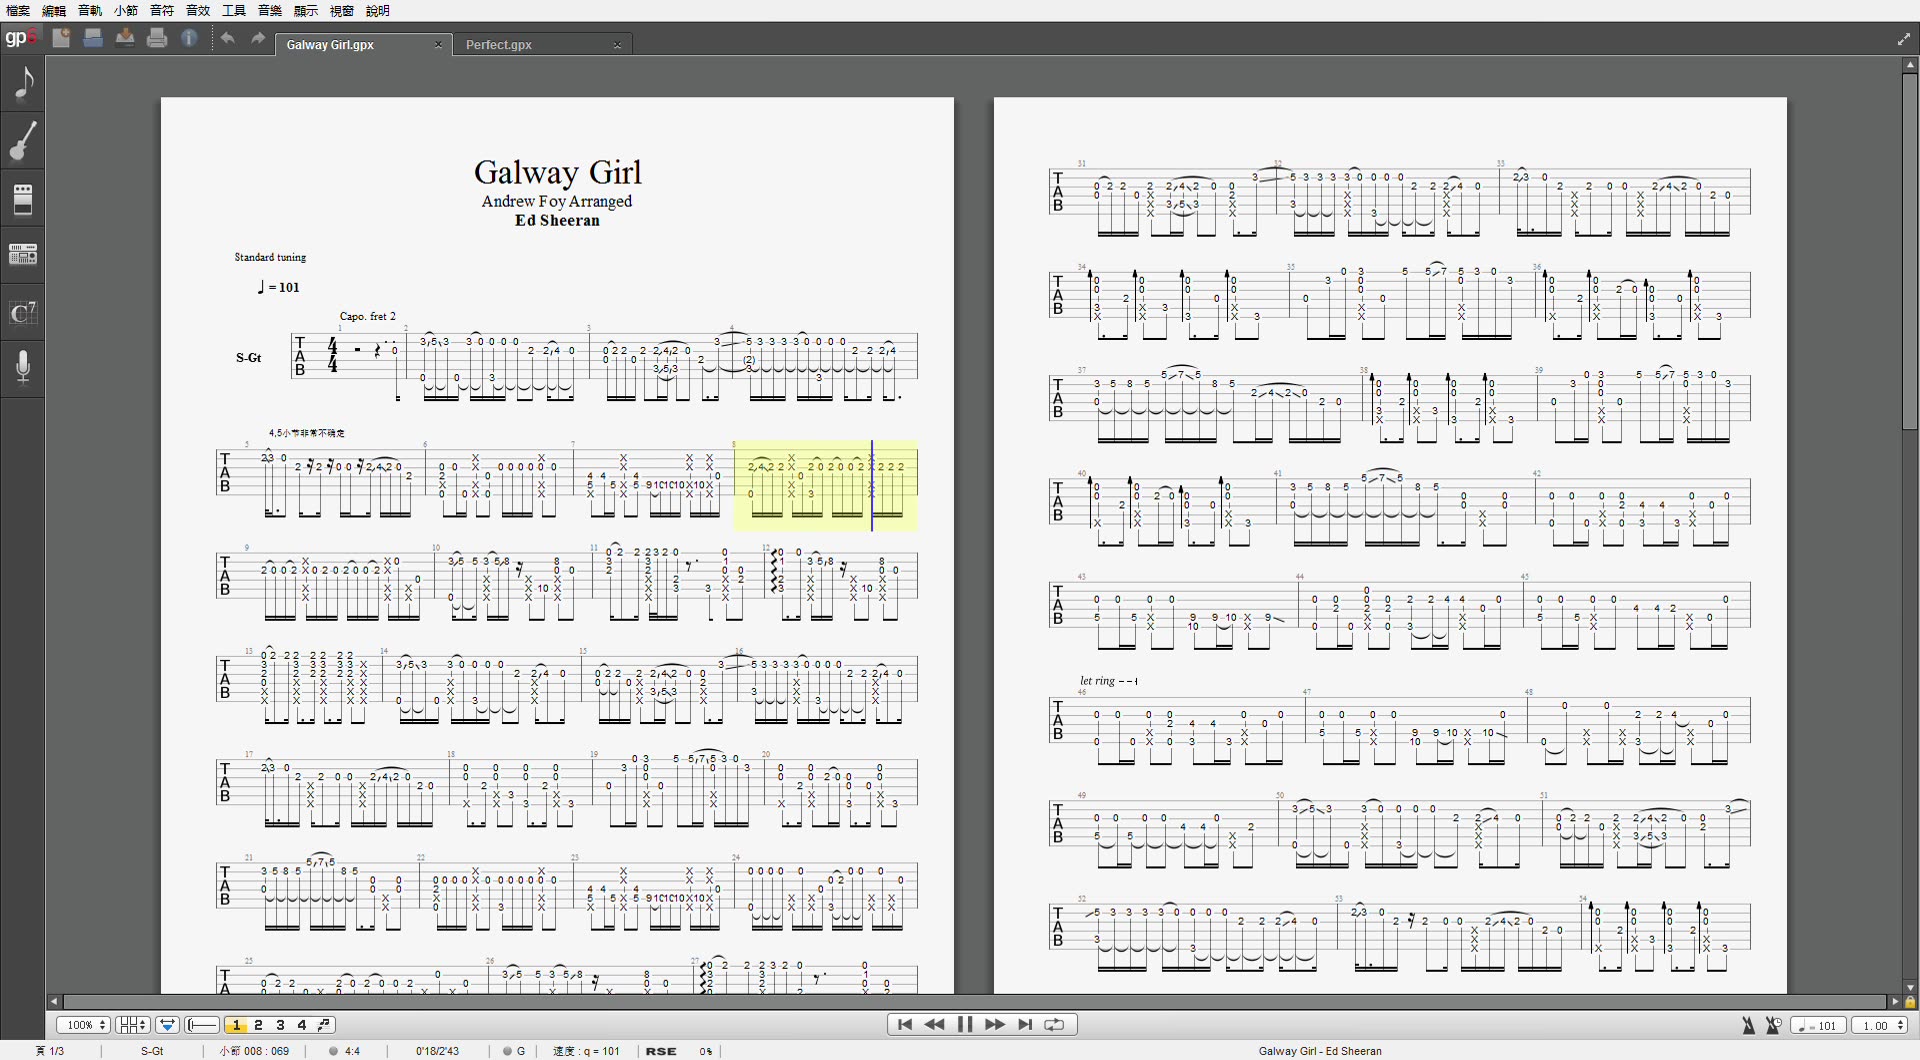
Task: Jump to the beginning of the score
Action: [905, 1025]
